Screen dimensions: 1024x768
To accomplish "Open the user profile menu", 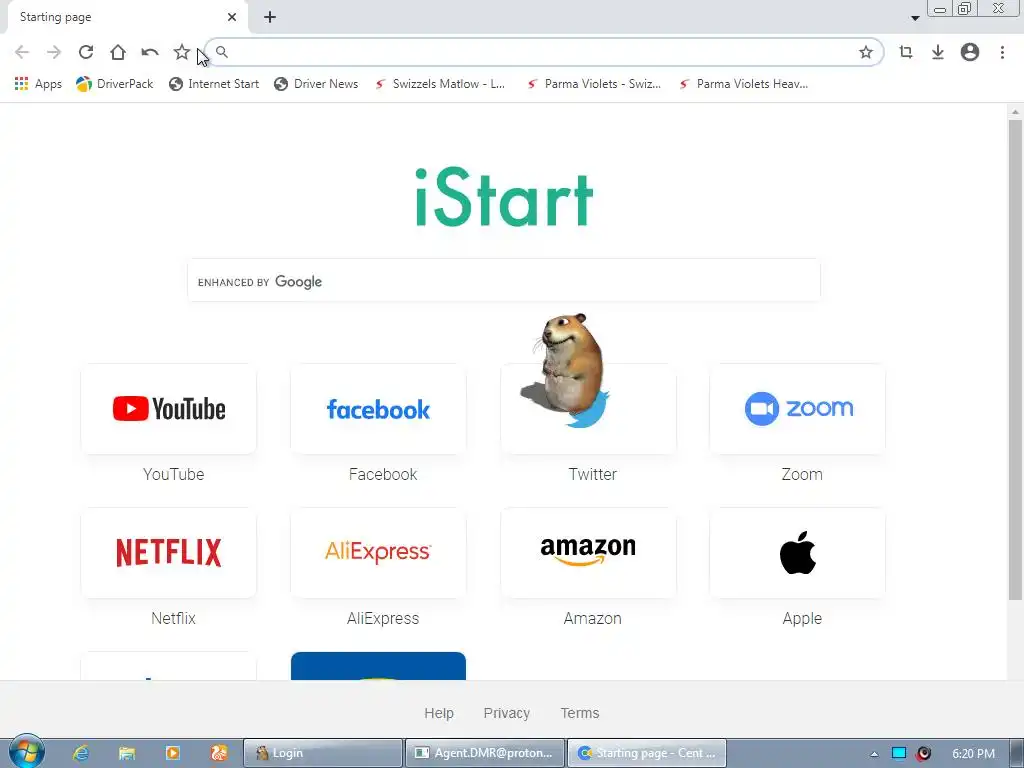I will [x=970, y=52].
